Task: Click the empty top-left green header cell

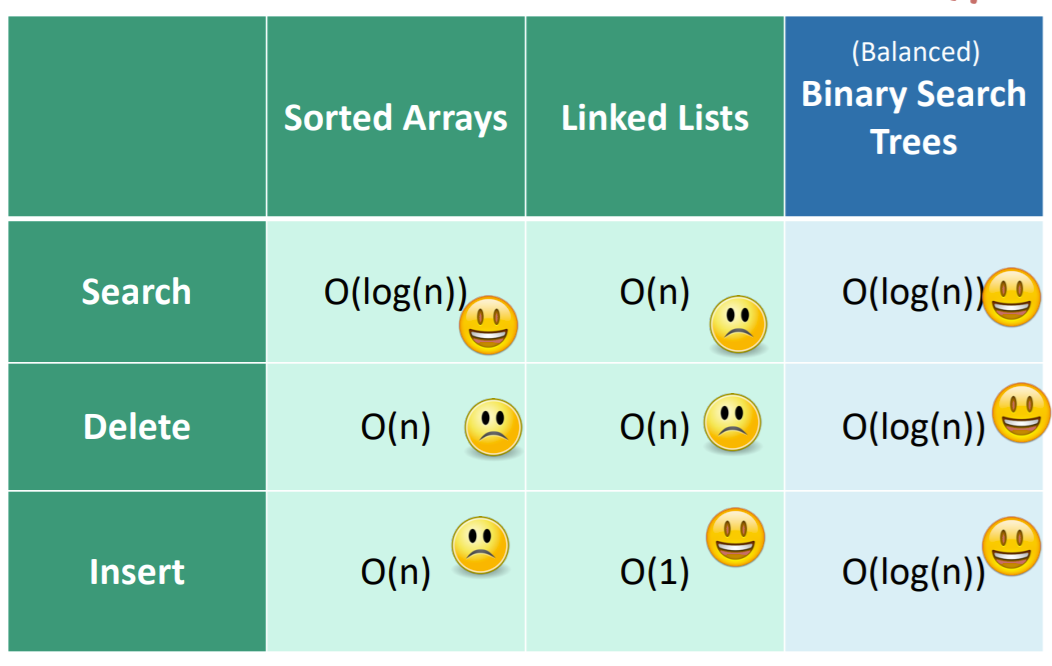Action: (137, 116)
